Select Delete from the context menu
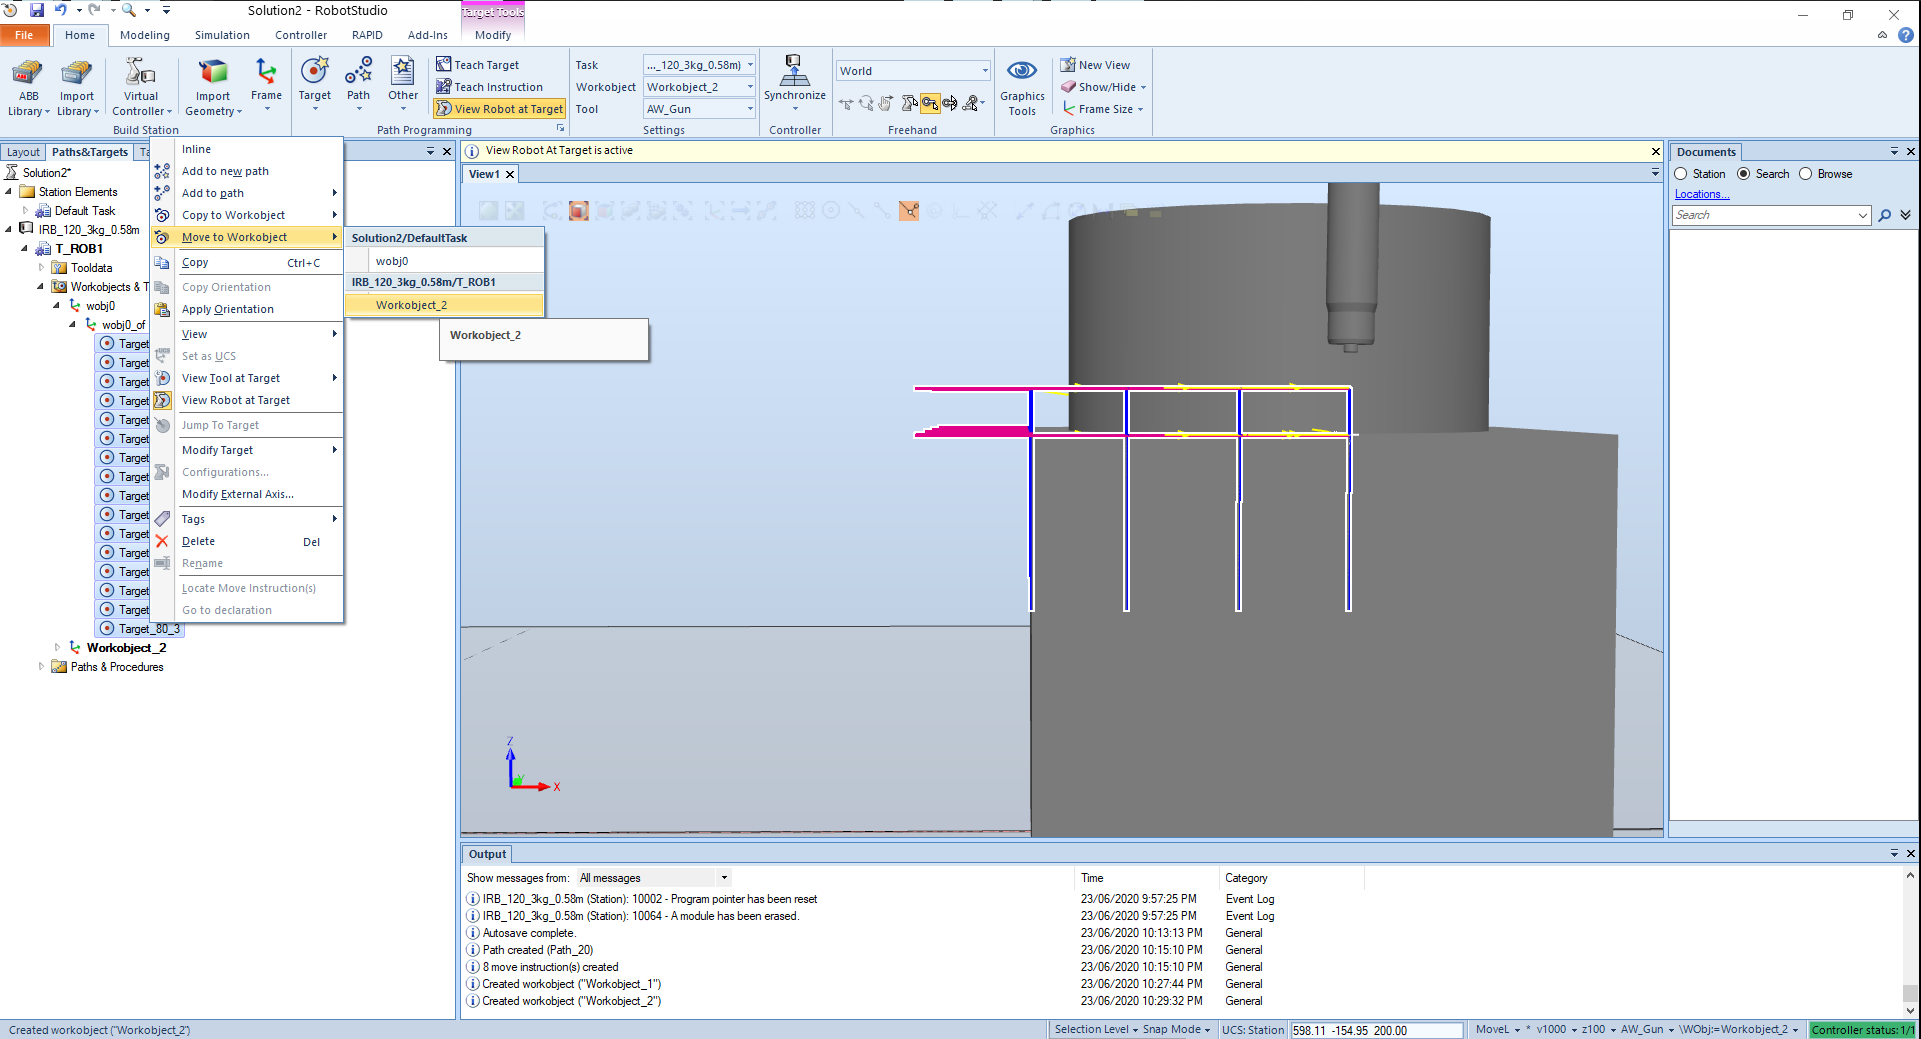 click(x=198, y=541)
